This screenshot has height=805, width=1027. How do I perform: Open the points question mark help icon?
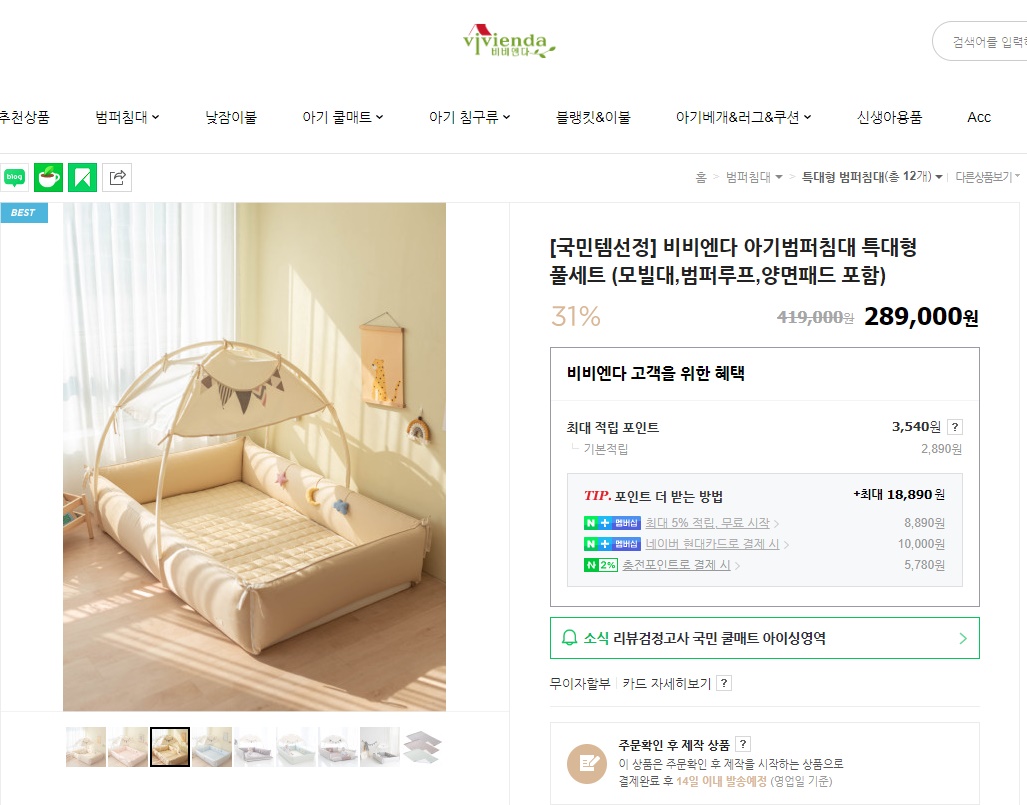pos(955,427)
